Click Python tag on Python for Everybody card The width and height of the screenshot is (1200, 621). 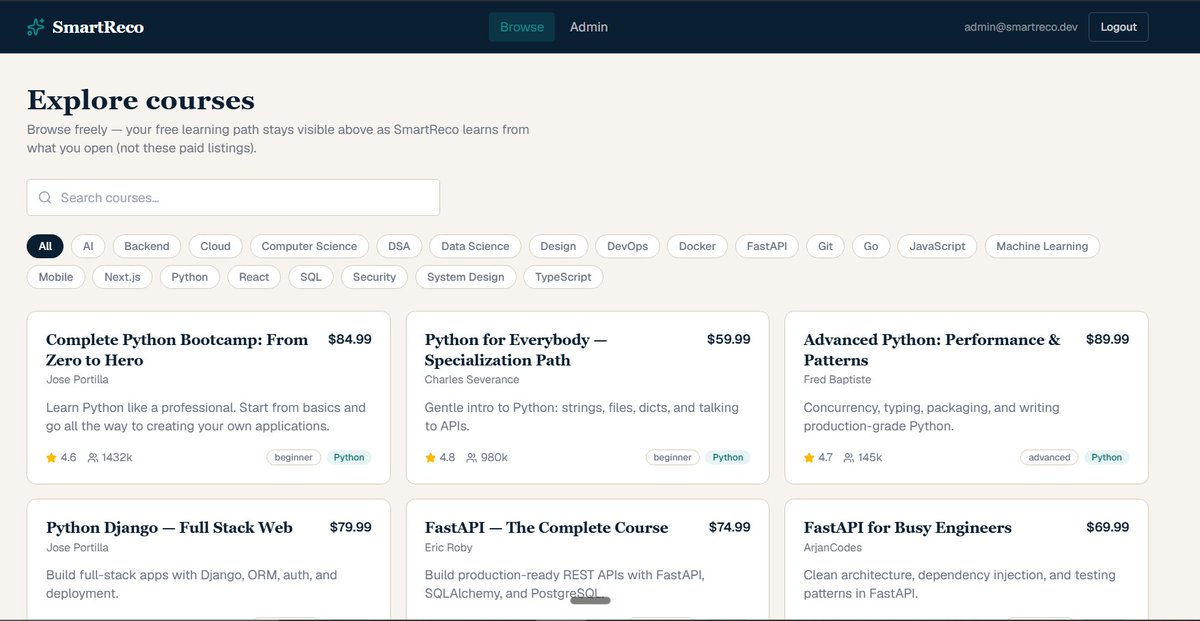tap(728, 458)
